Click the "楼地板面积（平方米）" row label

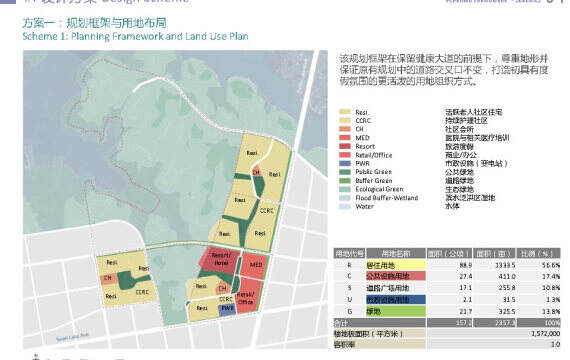(x=368, y=333)
